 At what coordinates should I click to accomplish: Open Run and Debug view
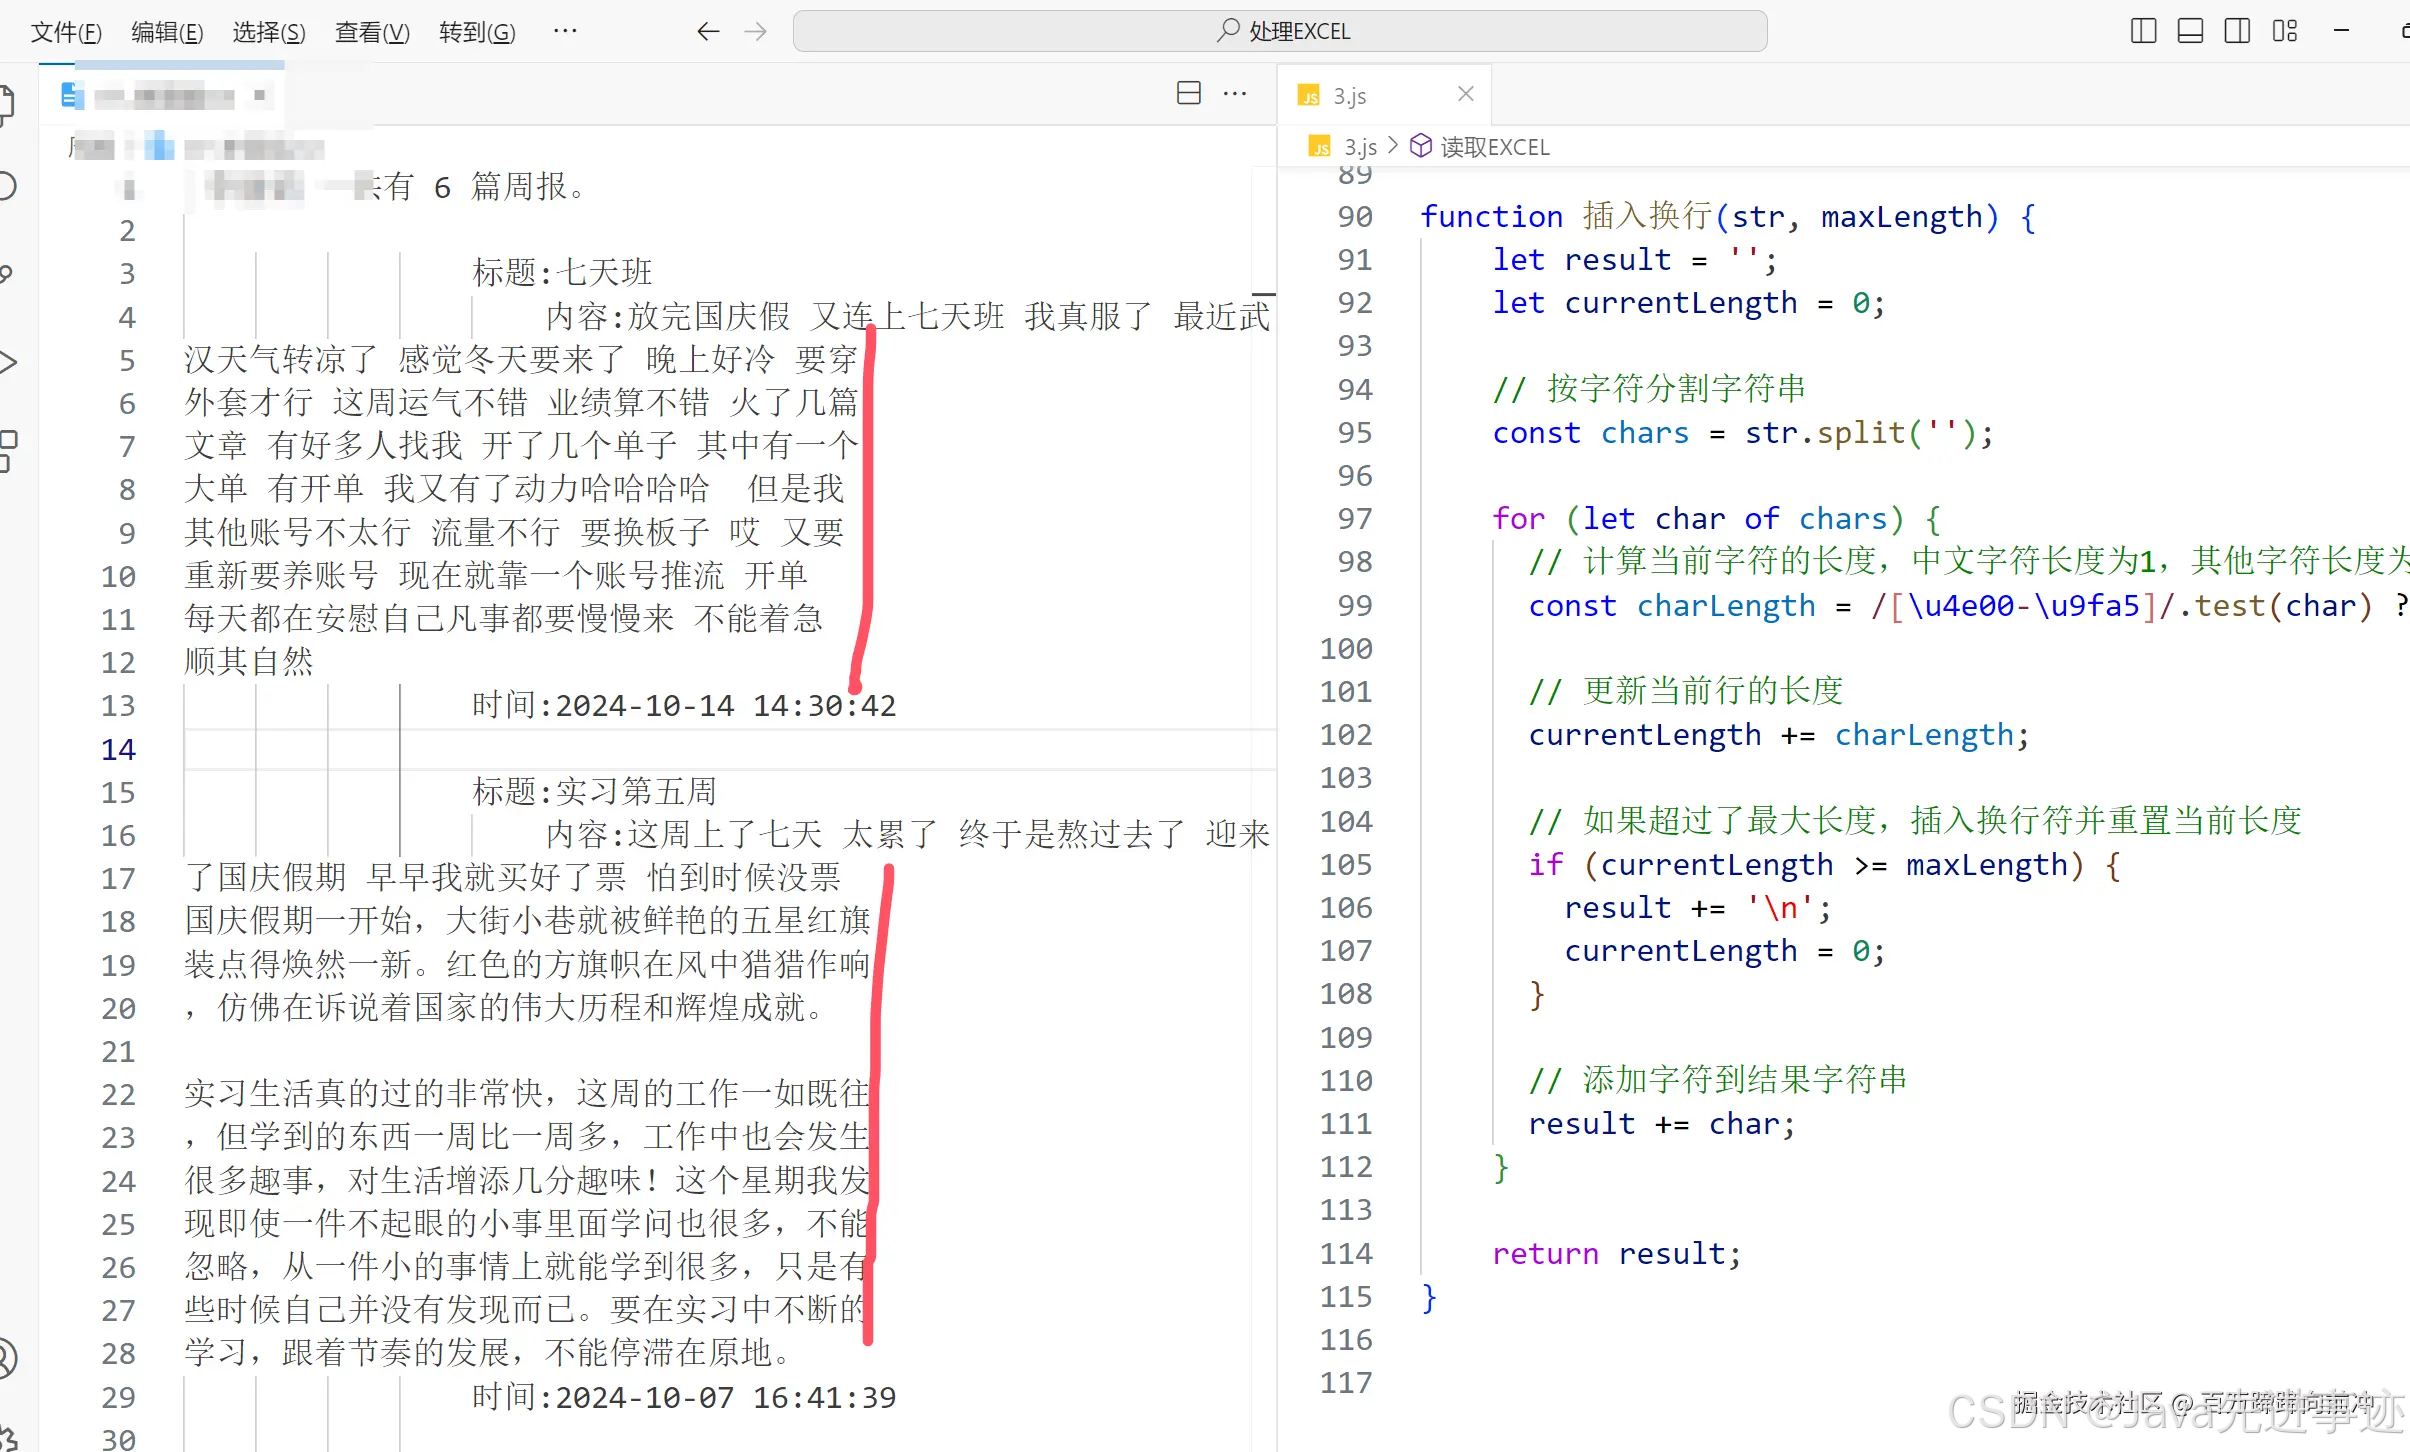pyautogui.click(x=8, y=362)
